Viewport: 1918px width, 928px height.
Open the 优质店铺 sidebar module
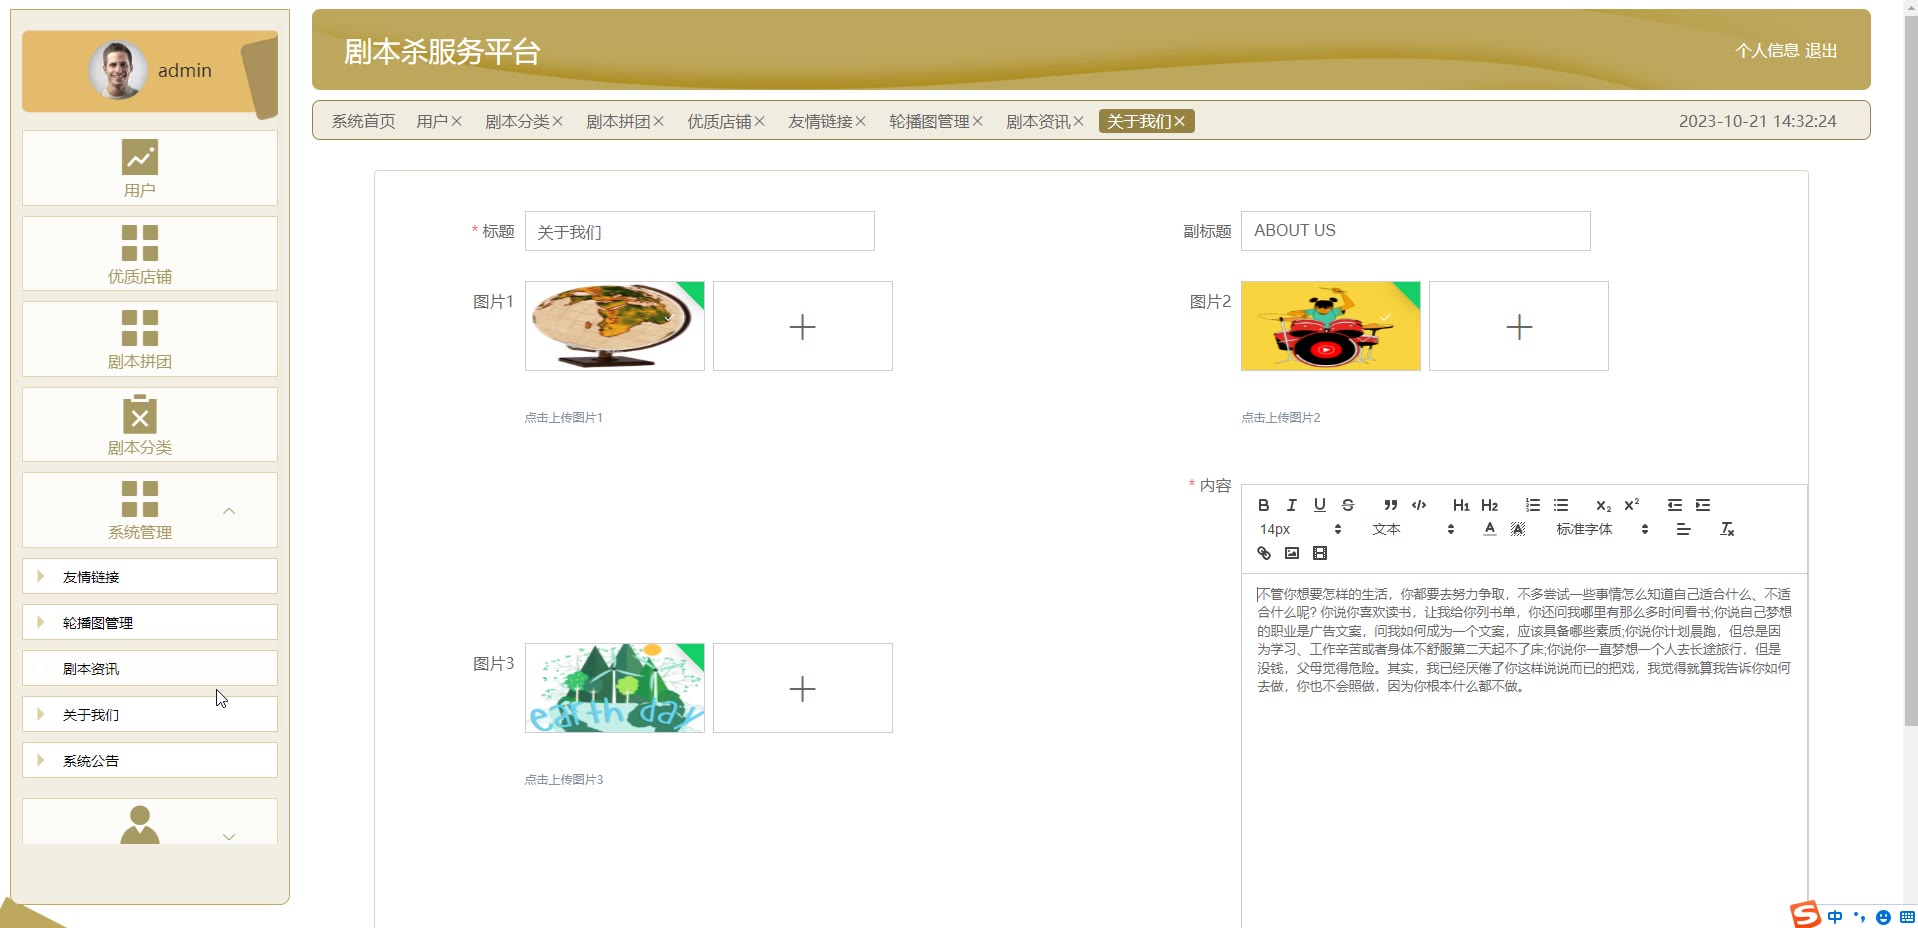(150, 254)
